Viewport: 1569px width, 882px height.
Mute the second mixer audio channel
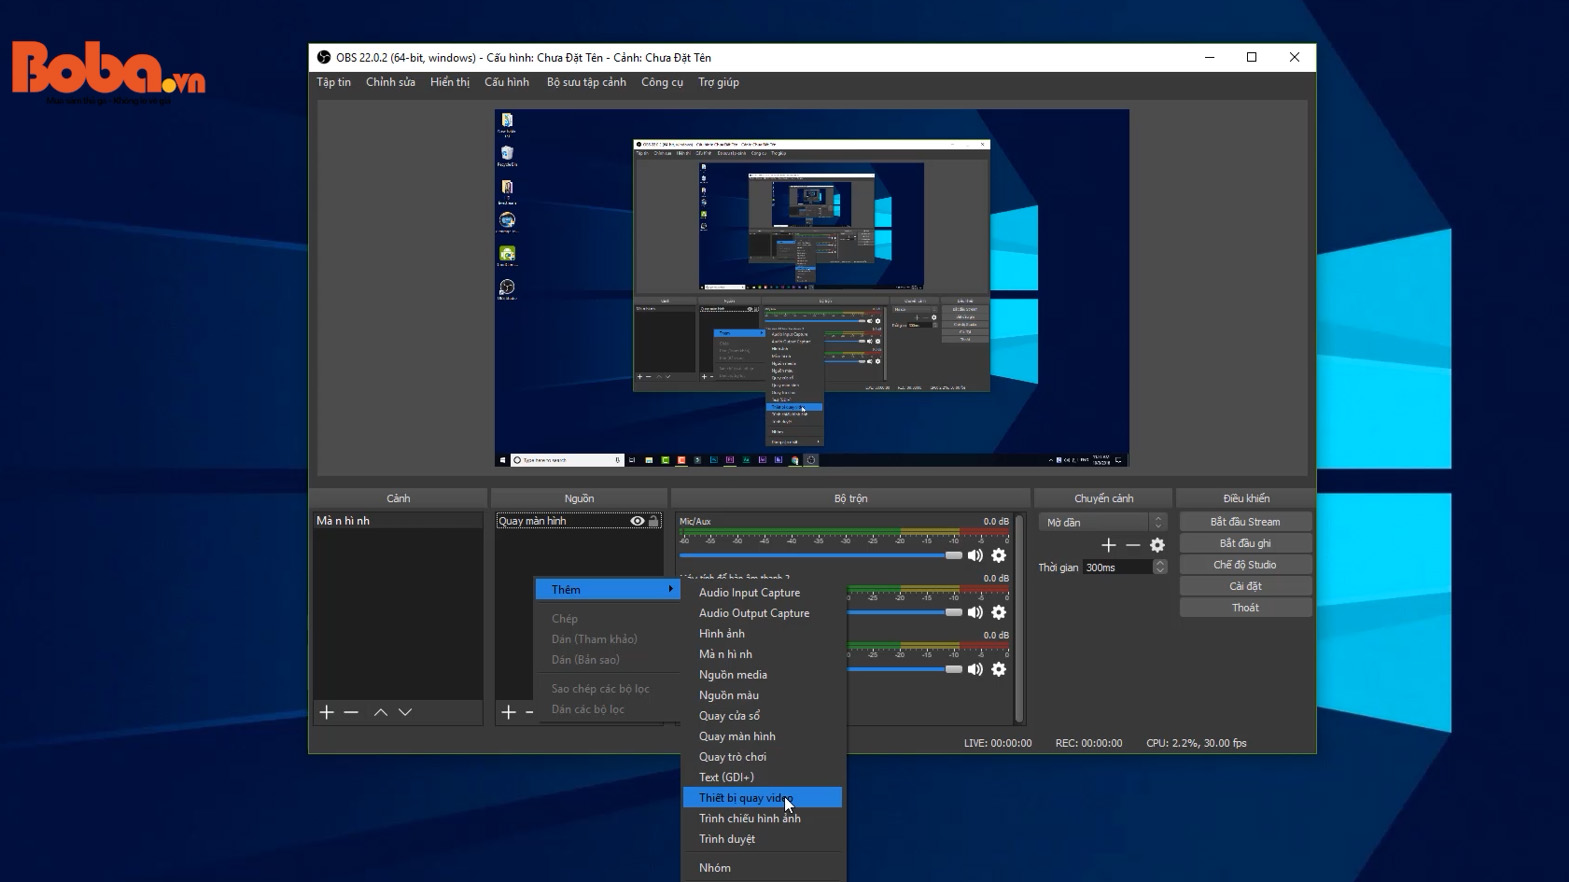coord(975,612)
